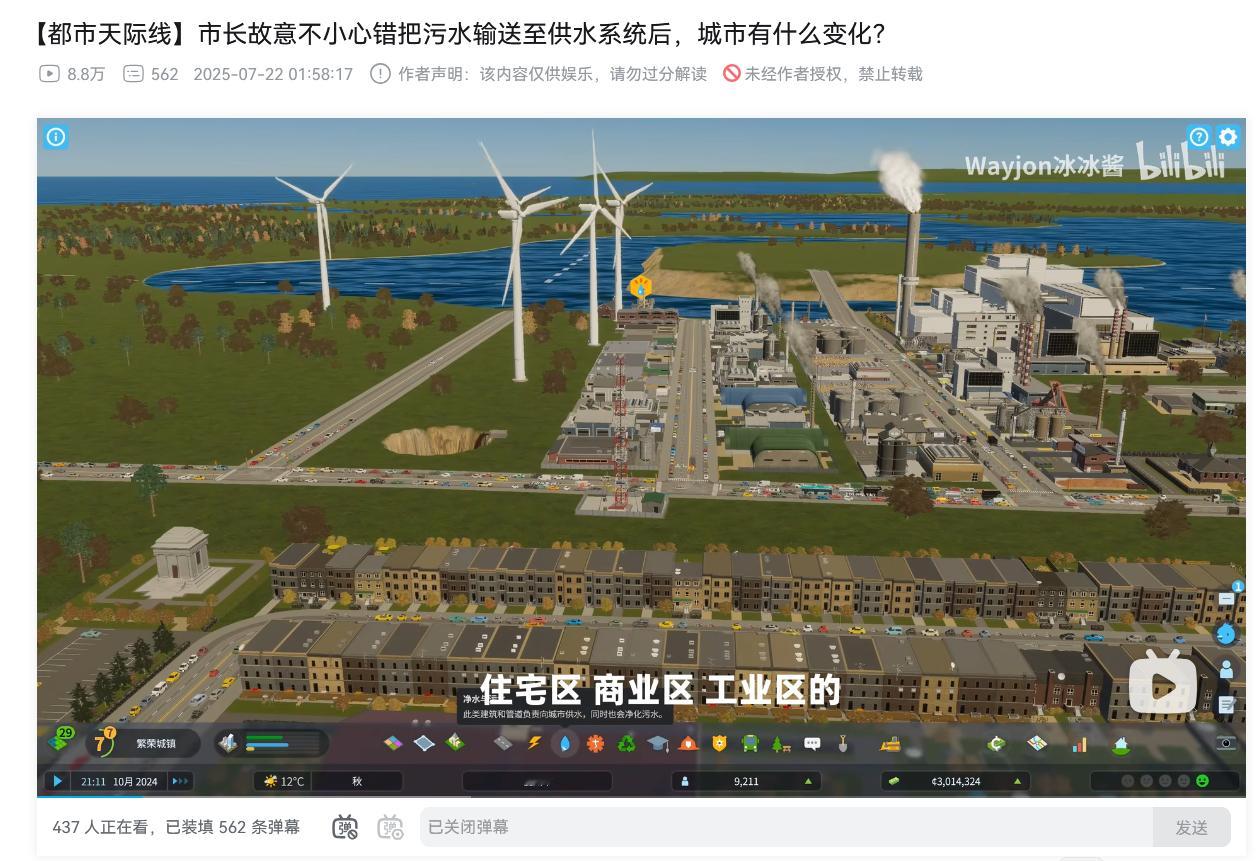The width and height of the screenshot is (1260, 861).
Task: Select the roads tool icon
Action: pyautogui.click(x=504, y=743)
